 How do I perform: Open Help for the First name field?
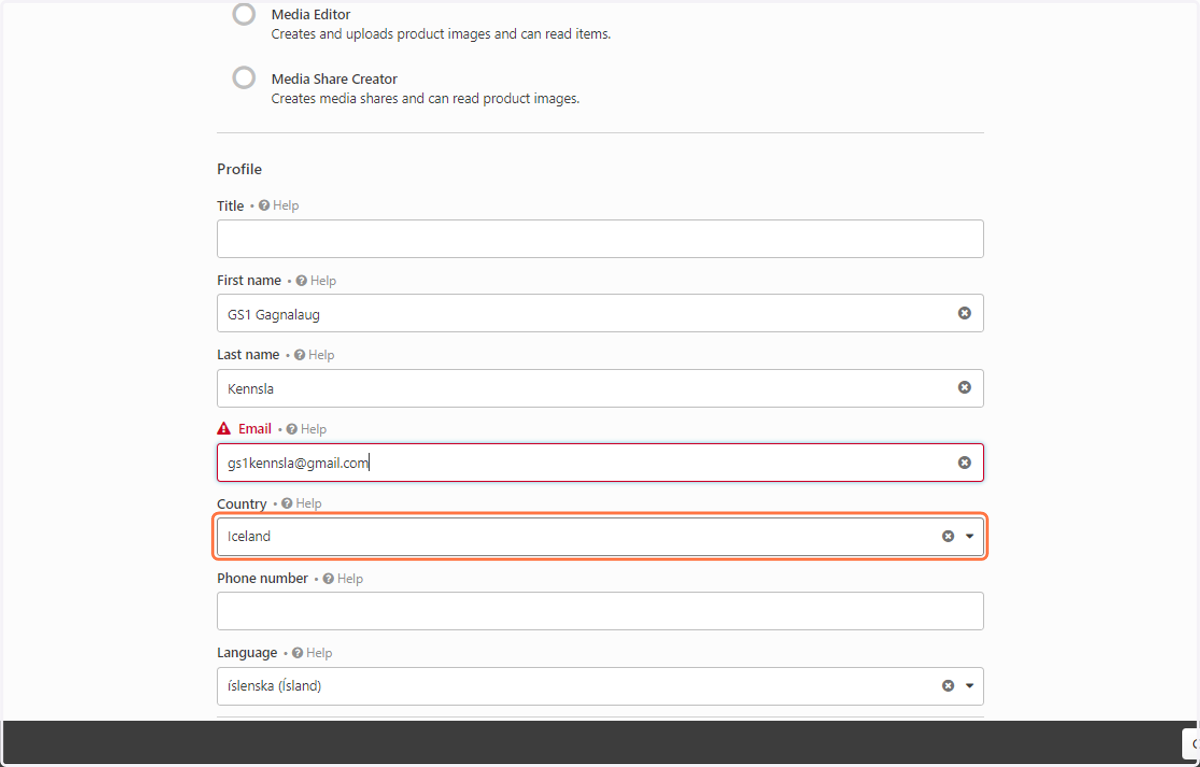(316, 280)
